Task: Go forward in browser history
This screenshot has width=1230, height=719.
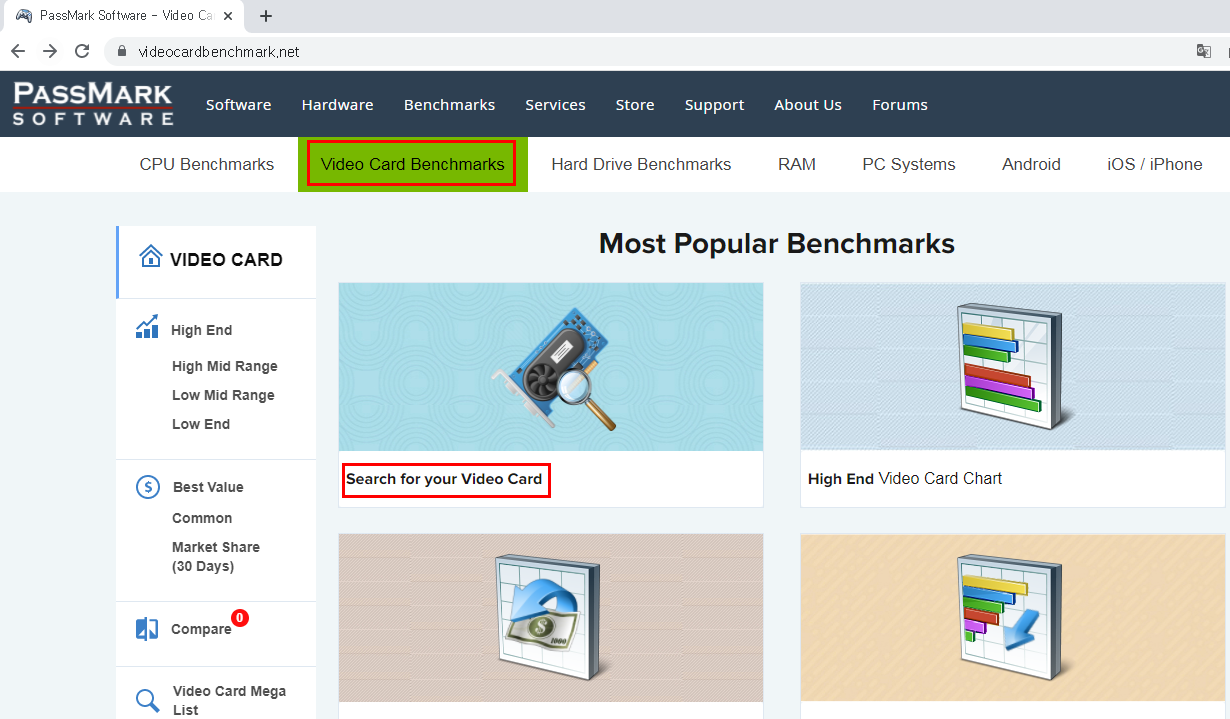Action: [50, 51]
